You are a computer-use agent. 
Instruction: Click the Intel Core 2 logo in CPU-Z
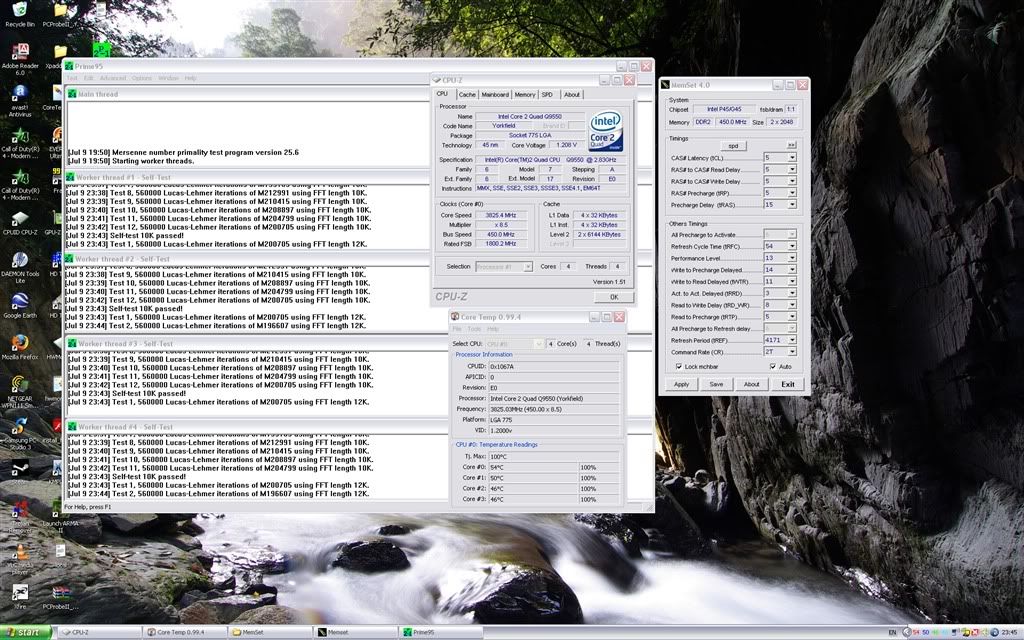coord(605,131)
